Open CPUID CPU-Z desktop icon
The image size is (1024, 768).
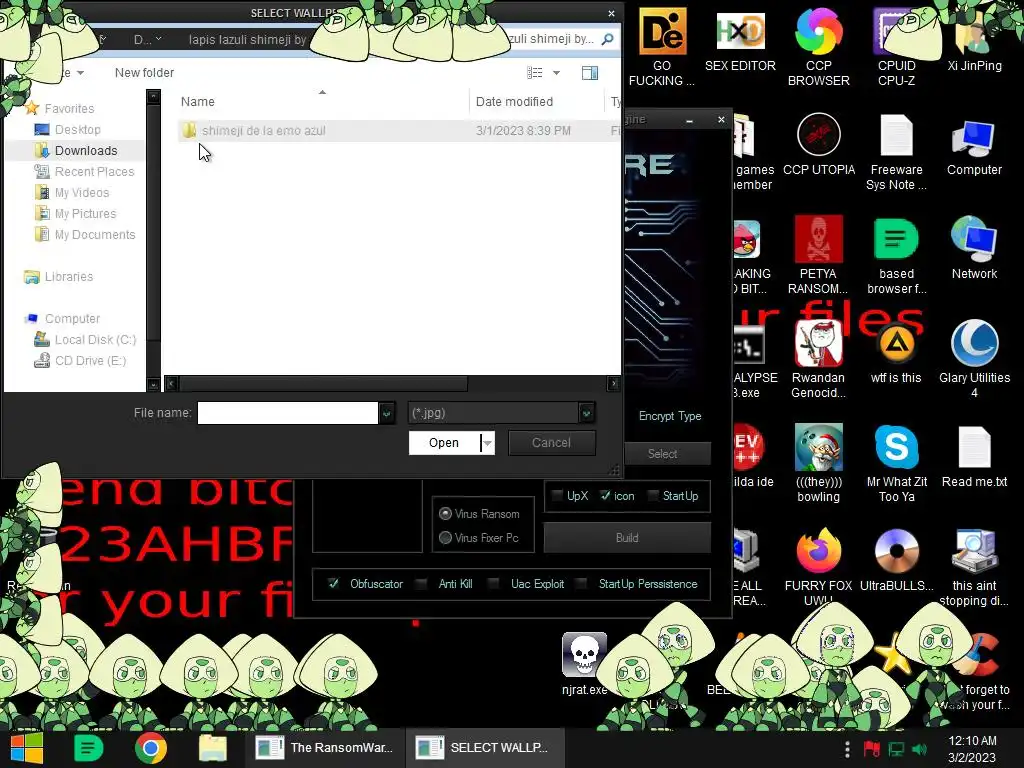pyautogui.click(x=896, y=47)
